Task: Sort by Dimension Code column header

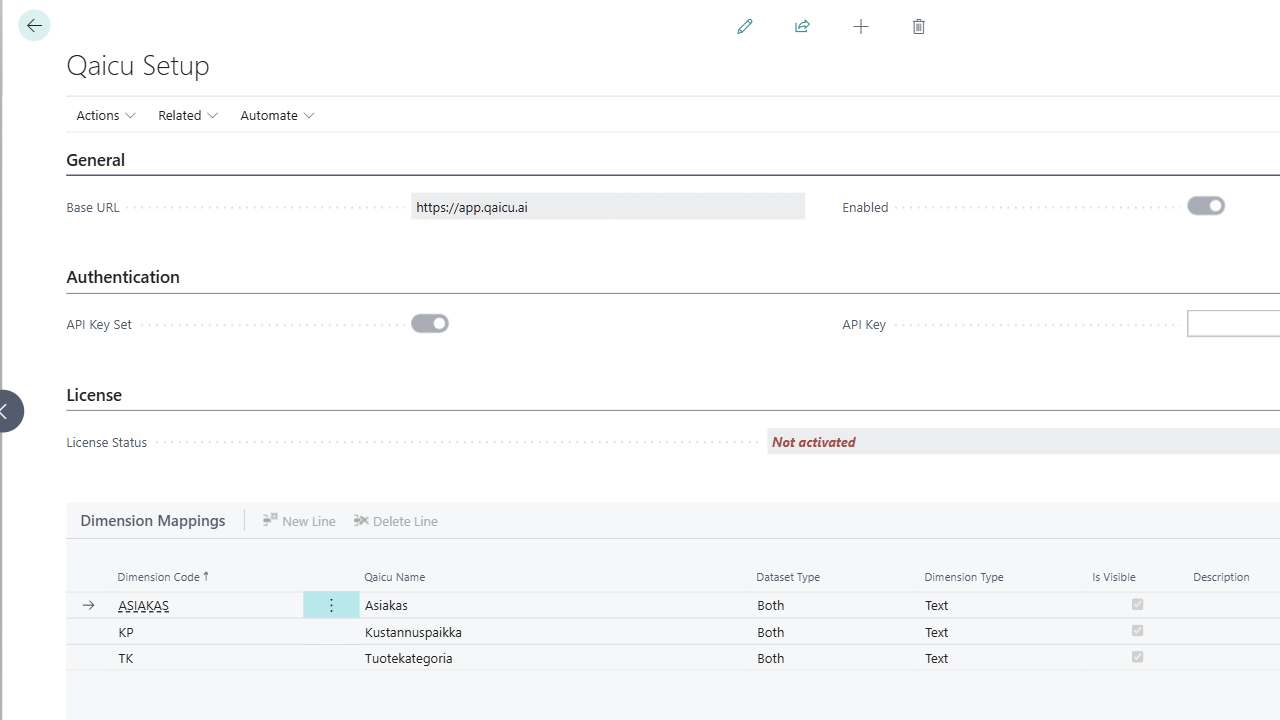Action: pyautogui.click(x=163, y=577)
